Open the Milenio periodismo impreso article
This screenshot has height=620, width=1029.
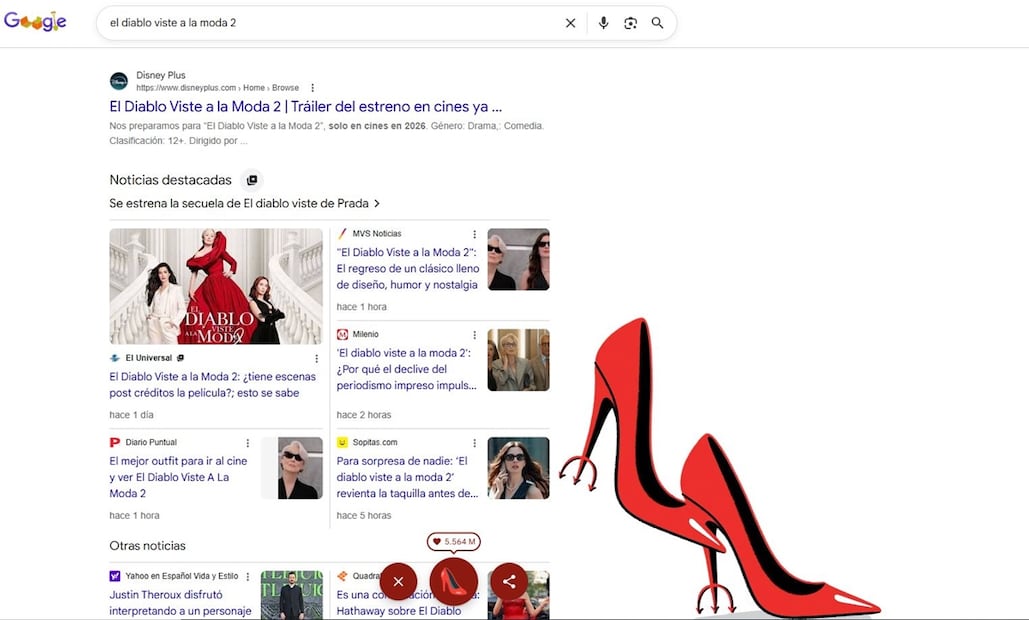click(407, 369)
